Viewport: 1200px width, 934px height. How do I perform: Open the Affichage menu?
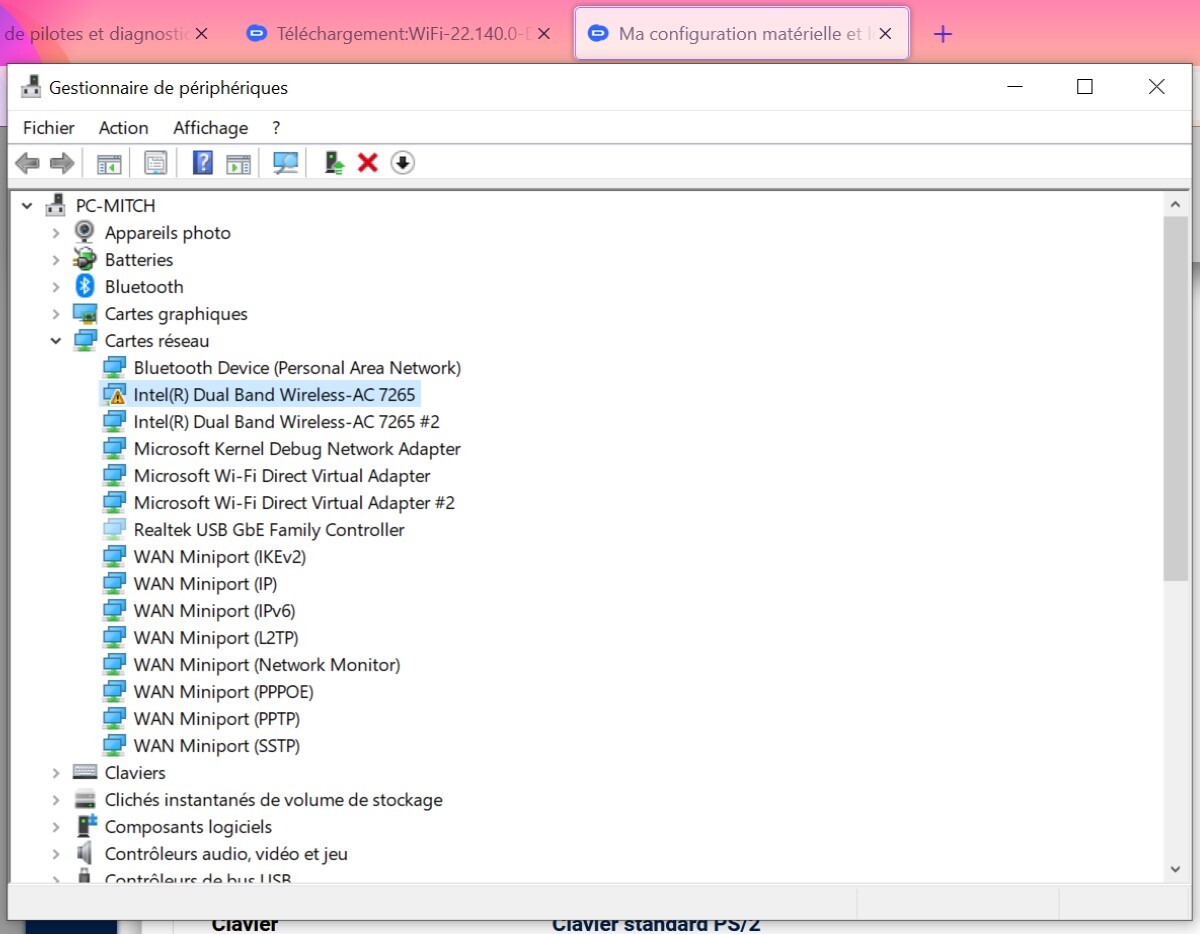coord(211,127)
